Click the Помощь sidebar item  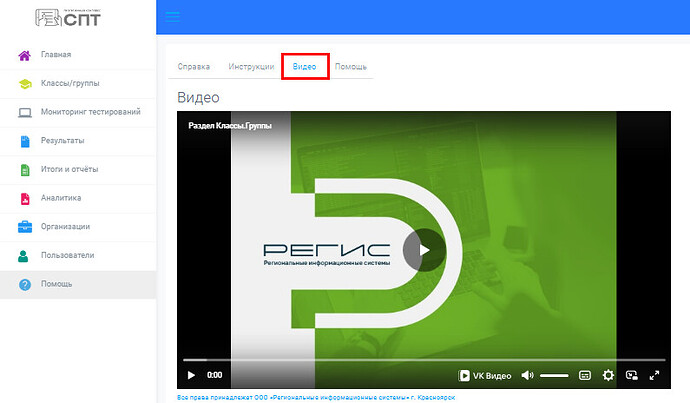pyautogui.click(x=56, y=284)
